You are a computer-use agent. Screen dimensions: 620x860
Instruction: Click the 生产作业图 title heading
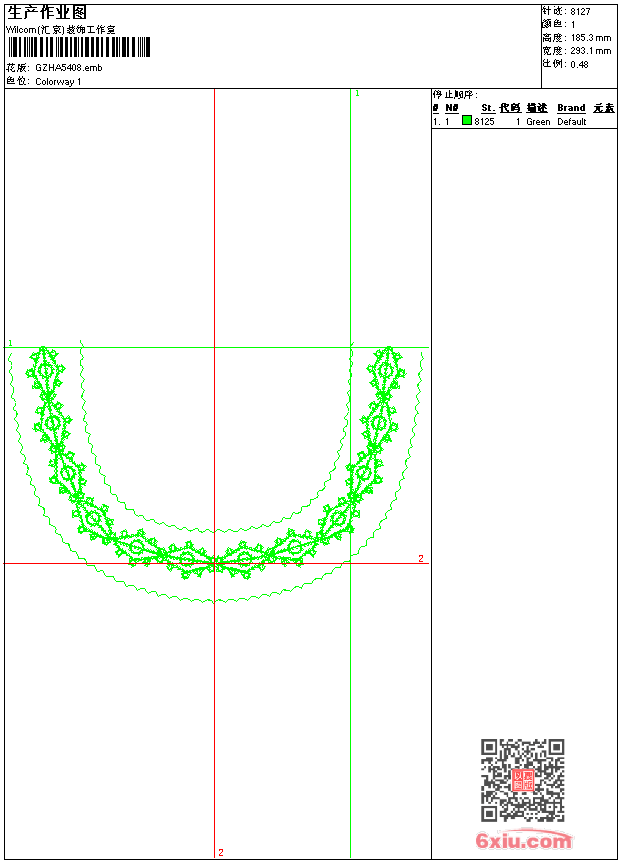[47, 13]
